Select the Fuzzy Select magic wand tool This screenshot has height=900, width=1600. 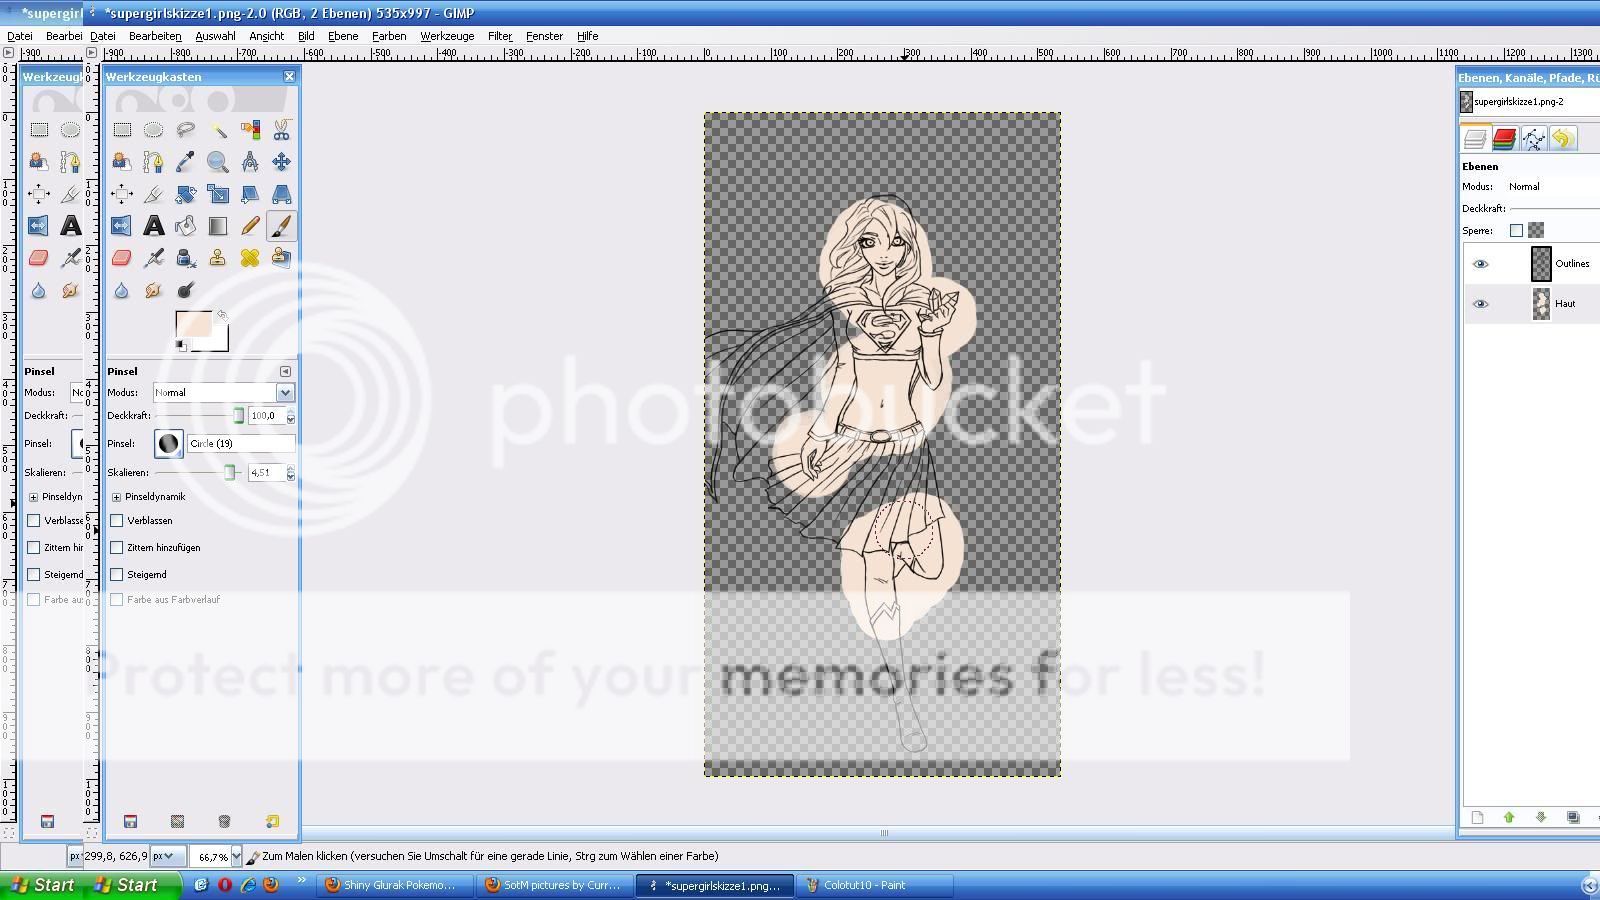pyautogui.click(x=218, y=129)
